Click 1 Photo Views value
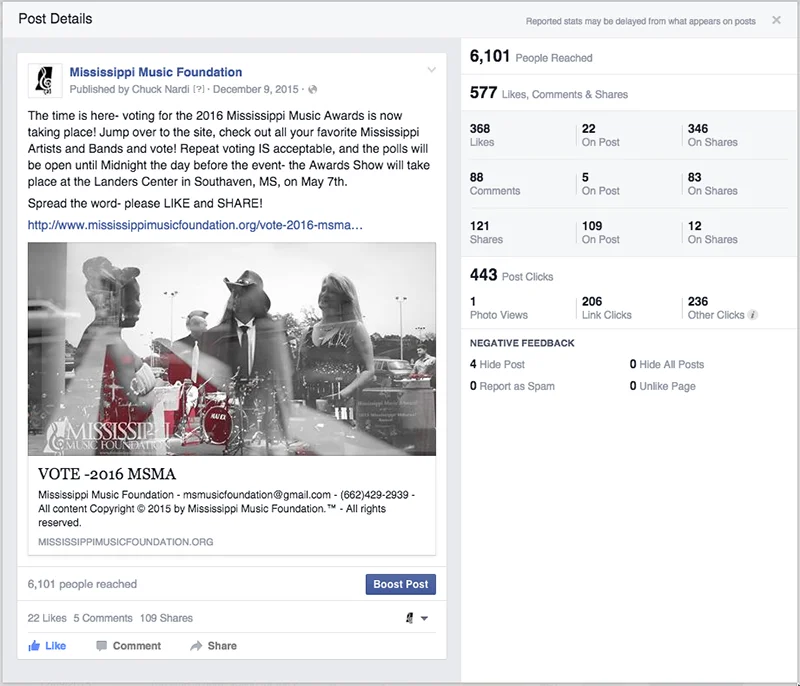Image resolution: width=800 pixels, height=686 pixels. click(x=498, y=308)
